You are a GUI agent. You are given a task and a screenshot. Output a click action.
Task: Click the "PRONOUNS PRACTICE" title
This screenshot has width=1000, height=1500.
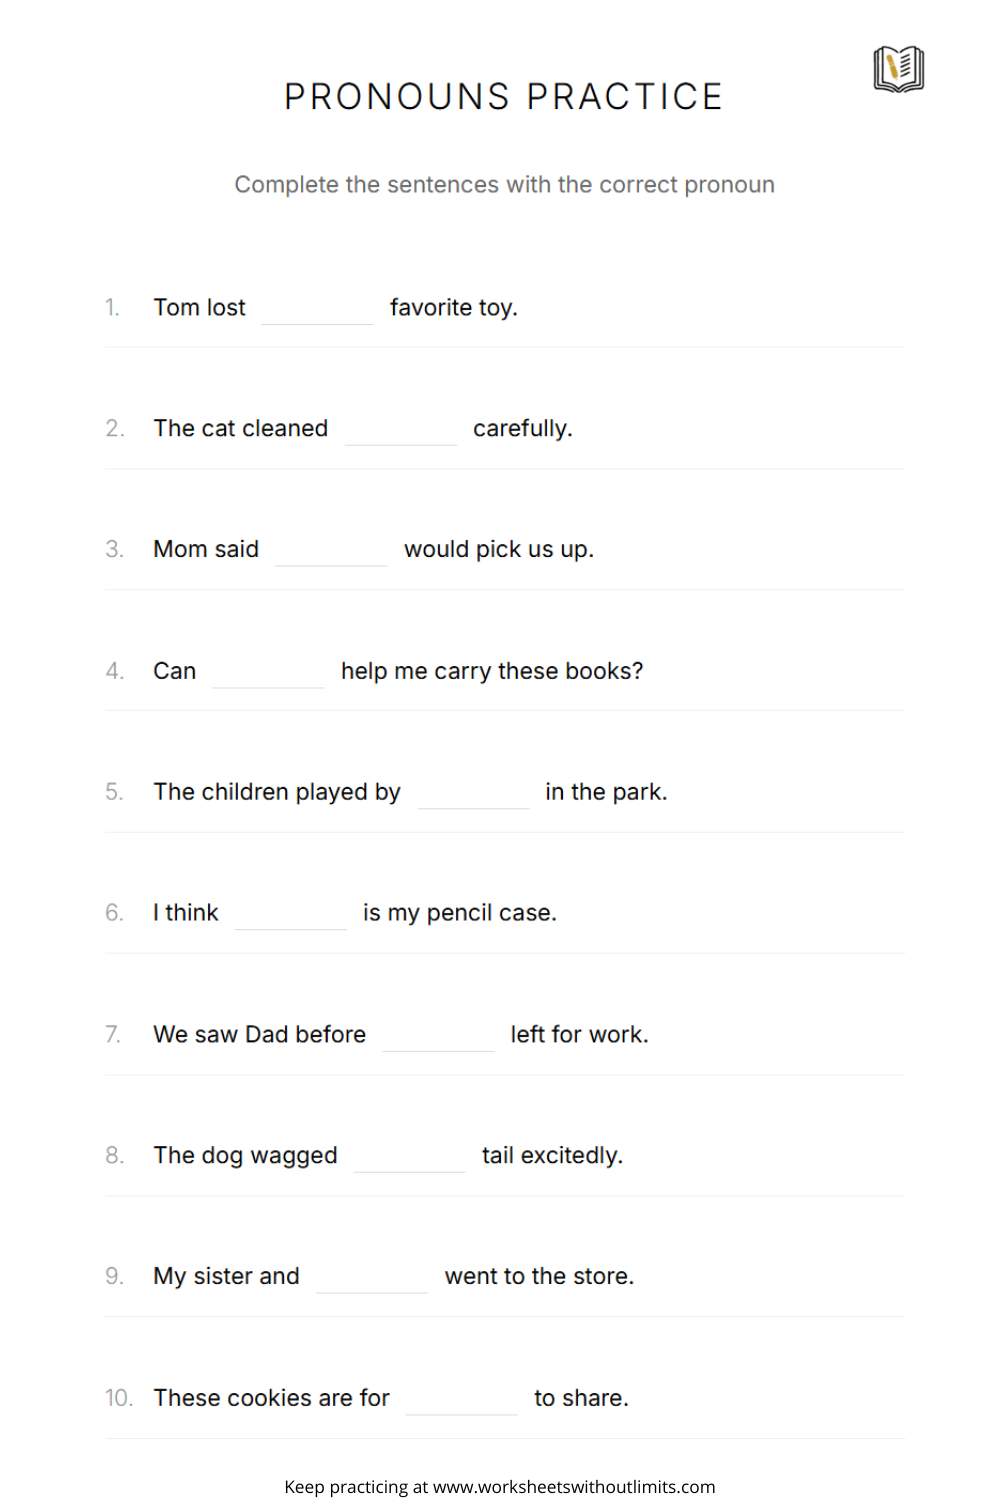(503, 97)
